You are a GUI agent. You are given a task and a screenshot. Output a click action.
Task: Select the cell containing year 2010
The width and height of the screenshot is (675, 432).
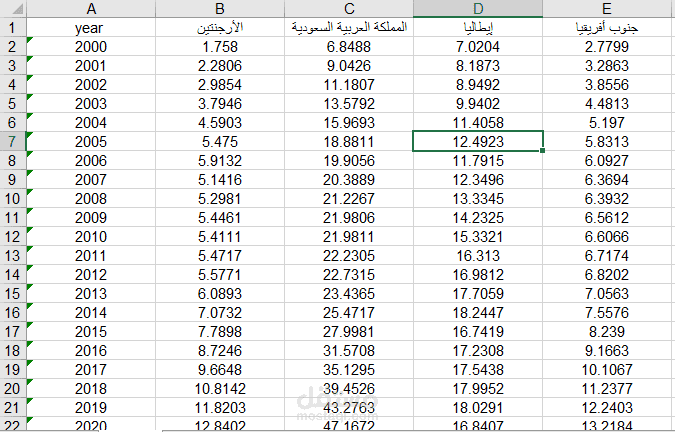click(91, 237)
